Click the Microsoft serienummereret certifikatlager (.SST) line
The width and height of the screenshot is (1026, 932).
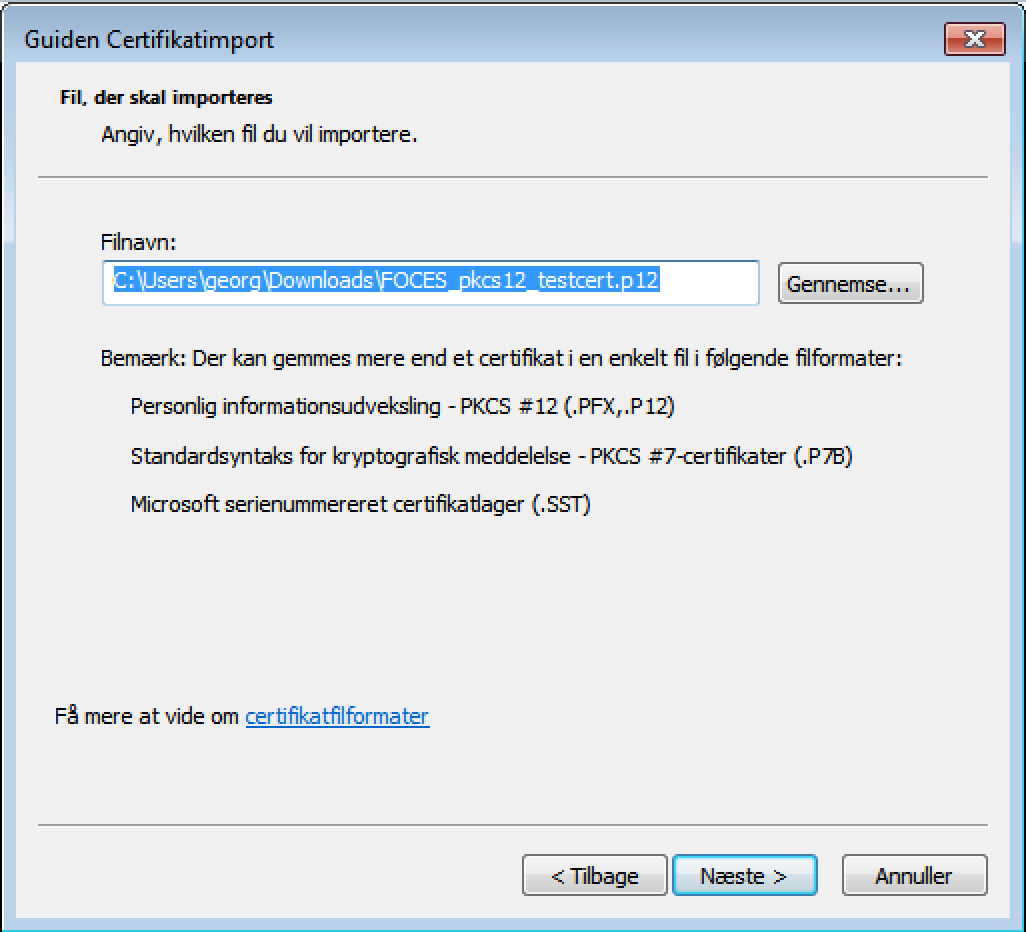[x=360, y=504]
